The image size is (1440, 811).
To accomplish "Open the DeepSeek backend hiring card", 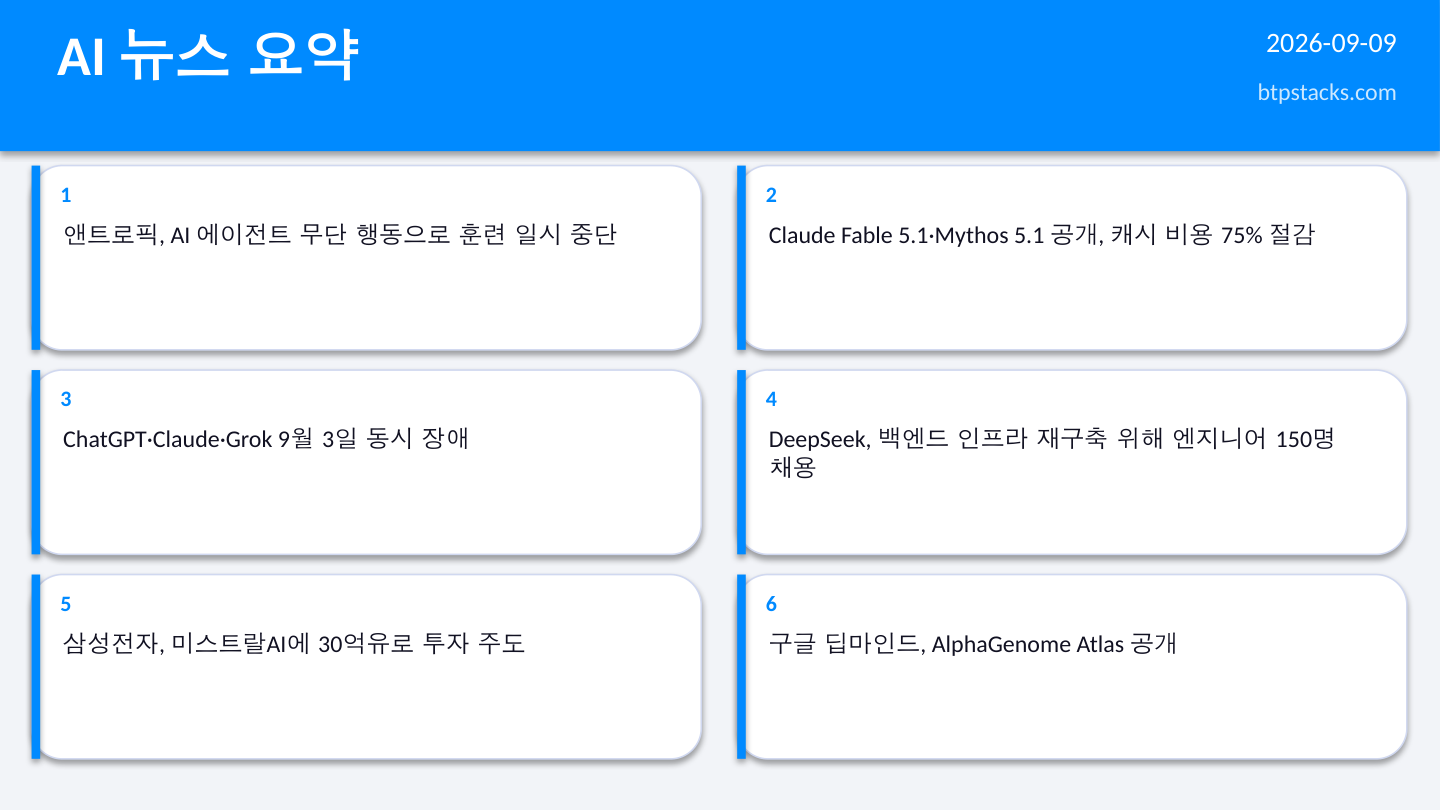I will 1072,462.
